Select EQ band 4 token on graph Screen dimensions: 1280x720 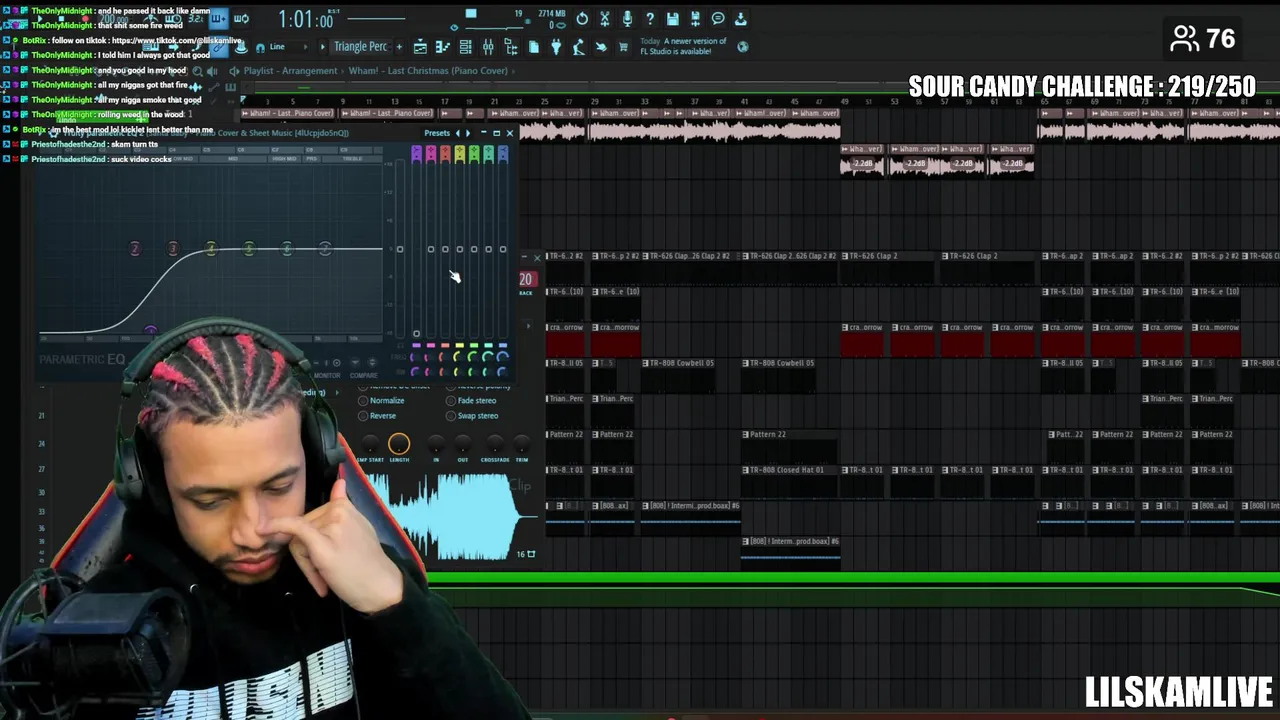[210, 248]
